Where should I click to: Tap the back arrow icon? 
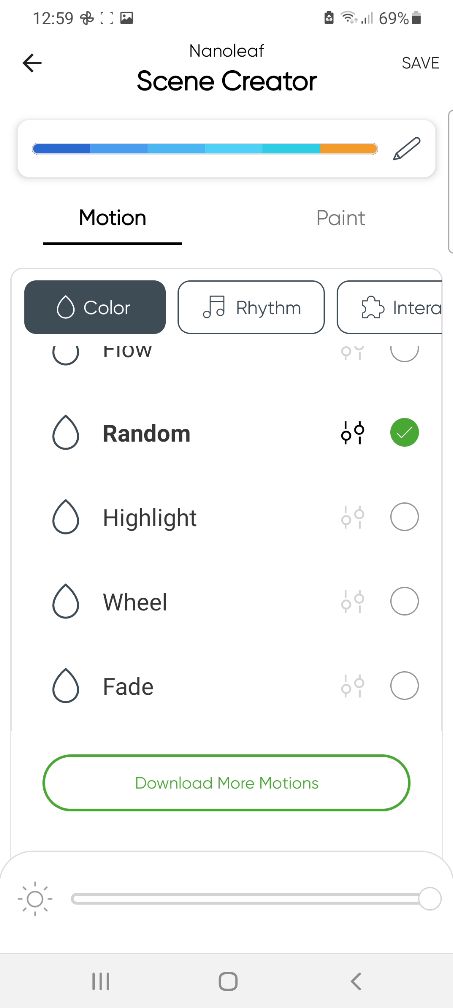tap(31, 63)
